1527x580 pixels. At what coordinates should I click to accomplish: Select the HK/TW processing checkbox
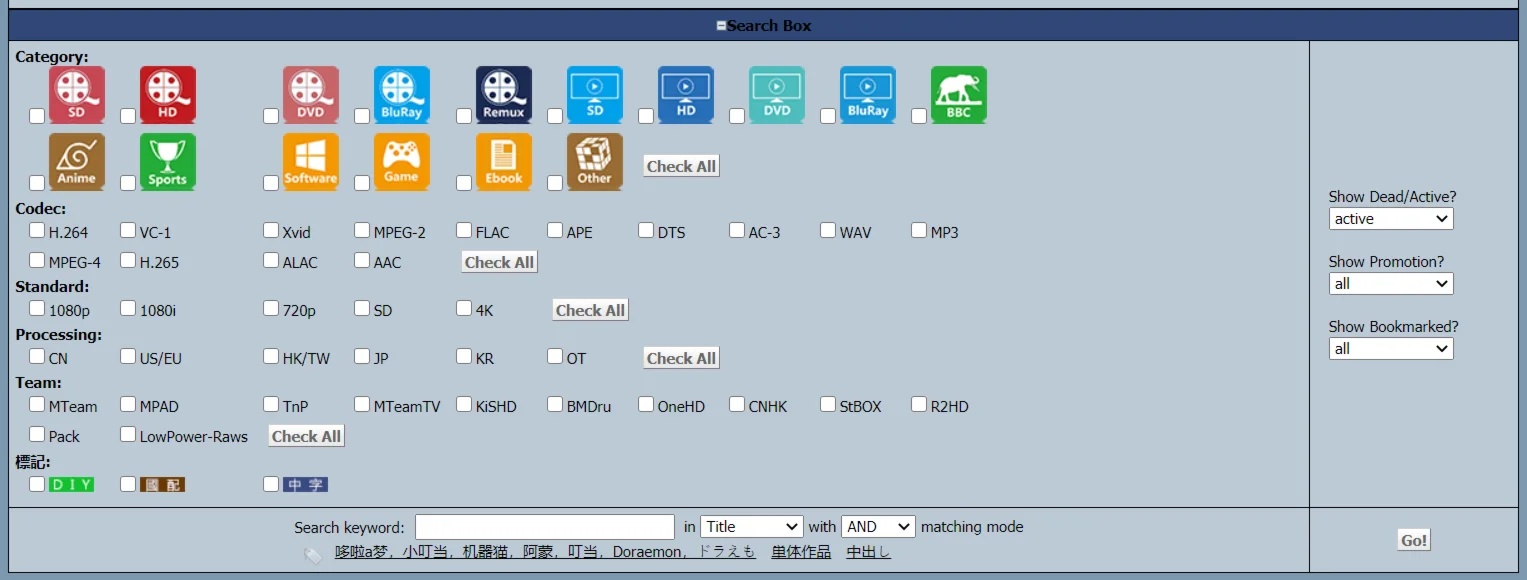point(271,357)
